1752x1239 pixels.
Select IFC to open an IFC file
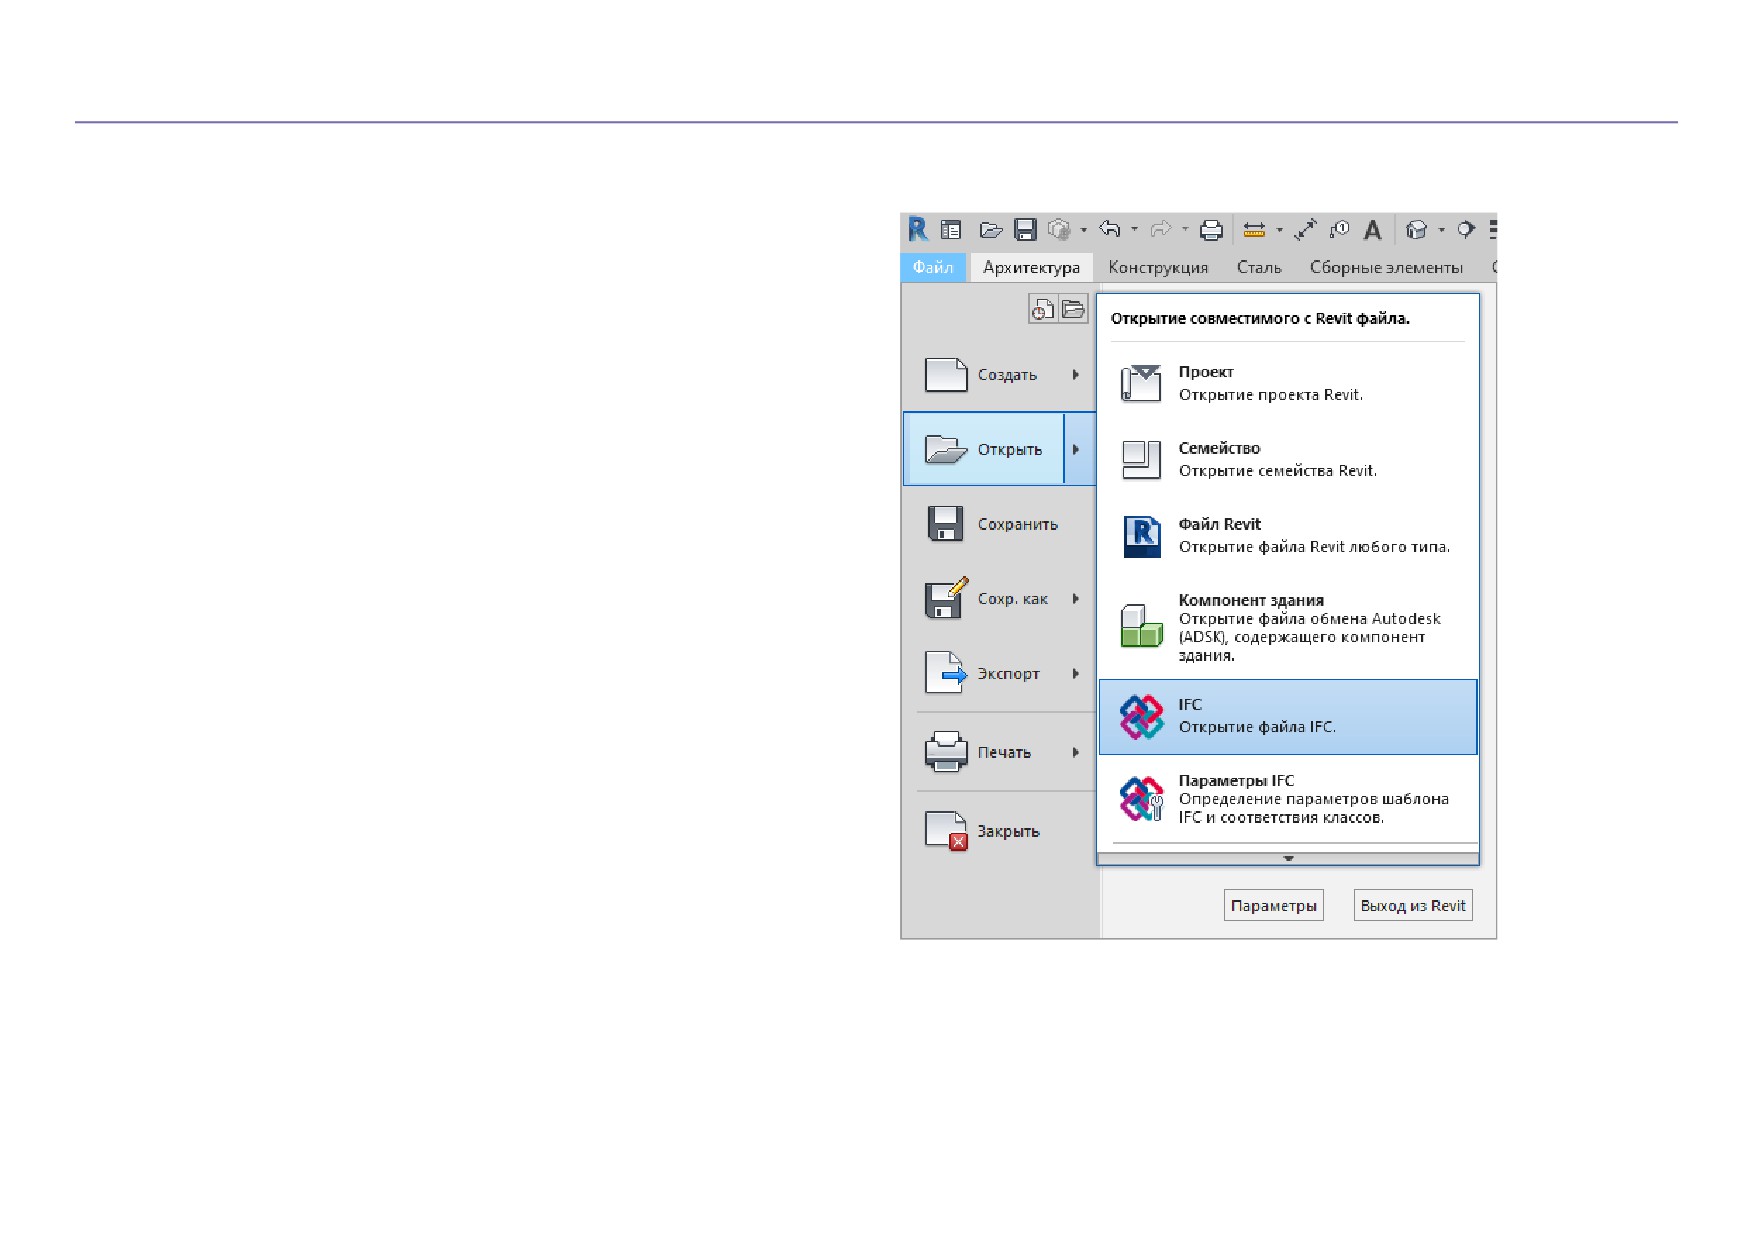(x=1288, y=717)
